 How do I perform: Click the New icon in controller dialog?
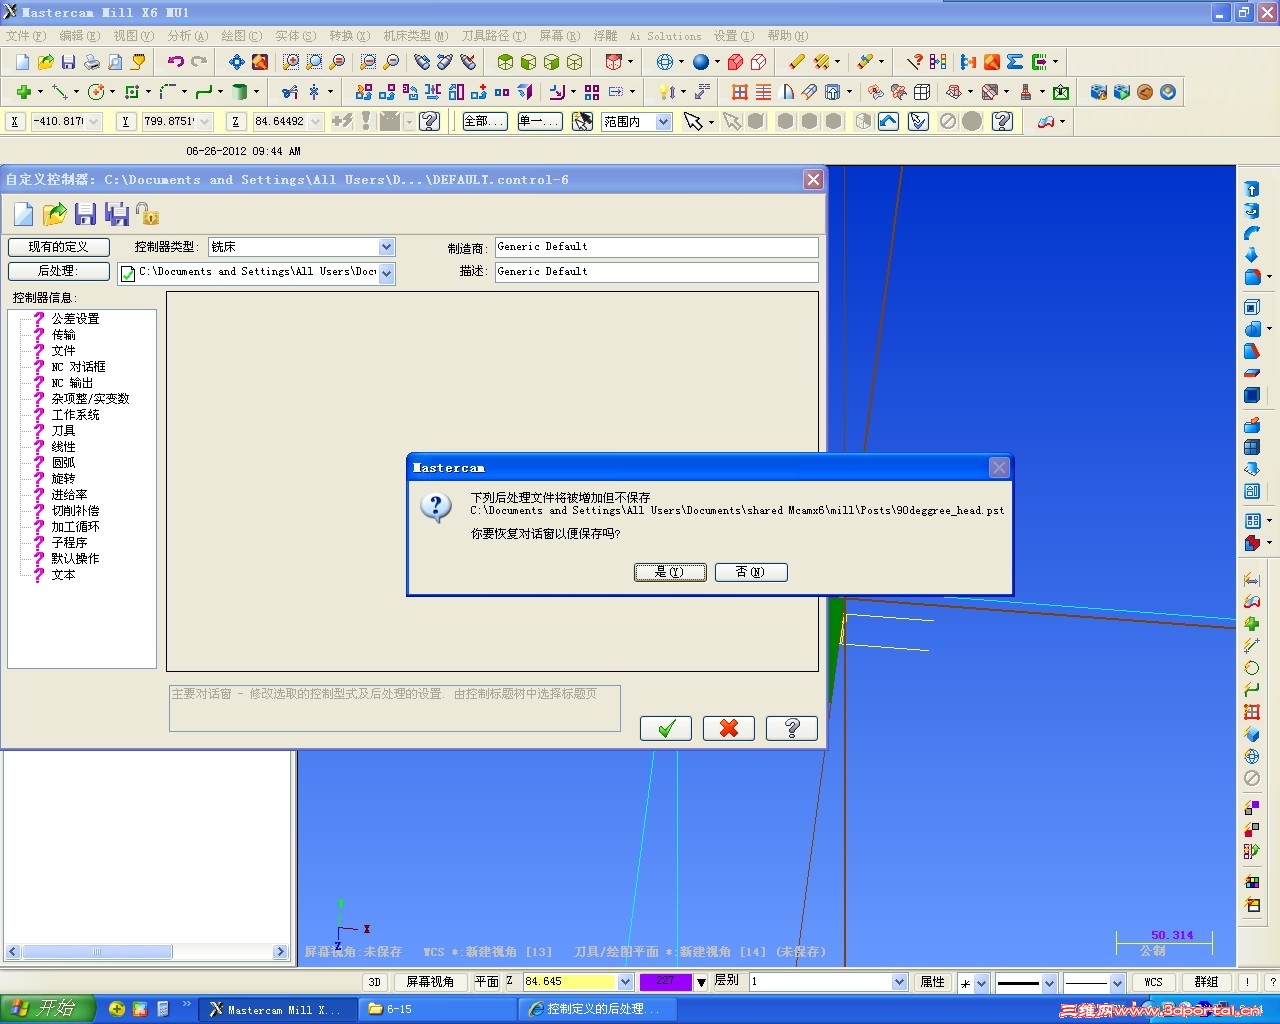pyautogui.click(x=24, y=214)
